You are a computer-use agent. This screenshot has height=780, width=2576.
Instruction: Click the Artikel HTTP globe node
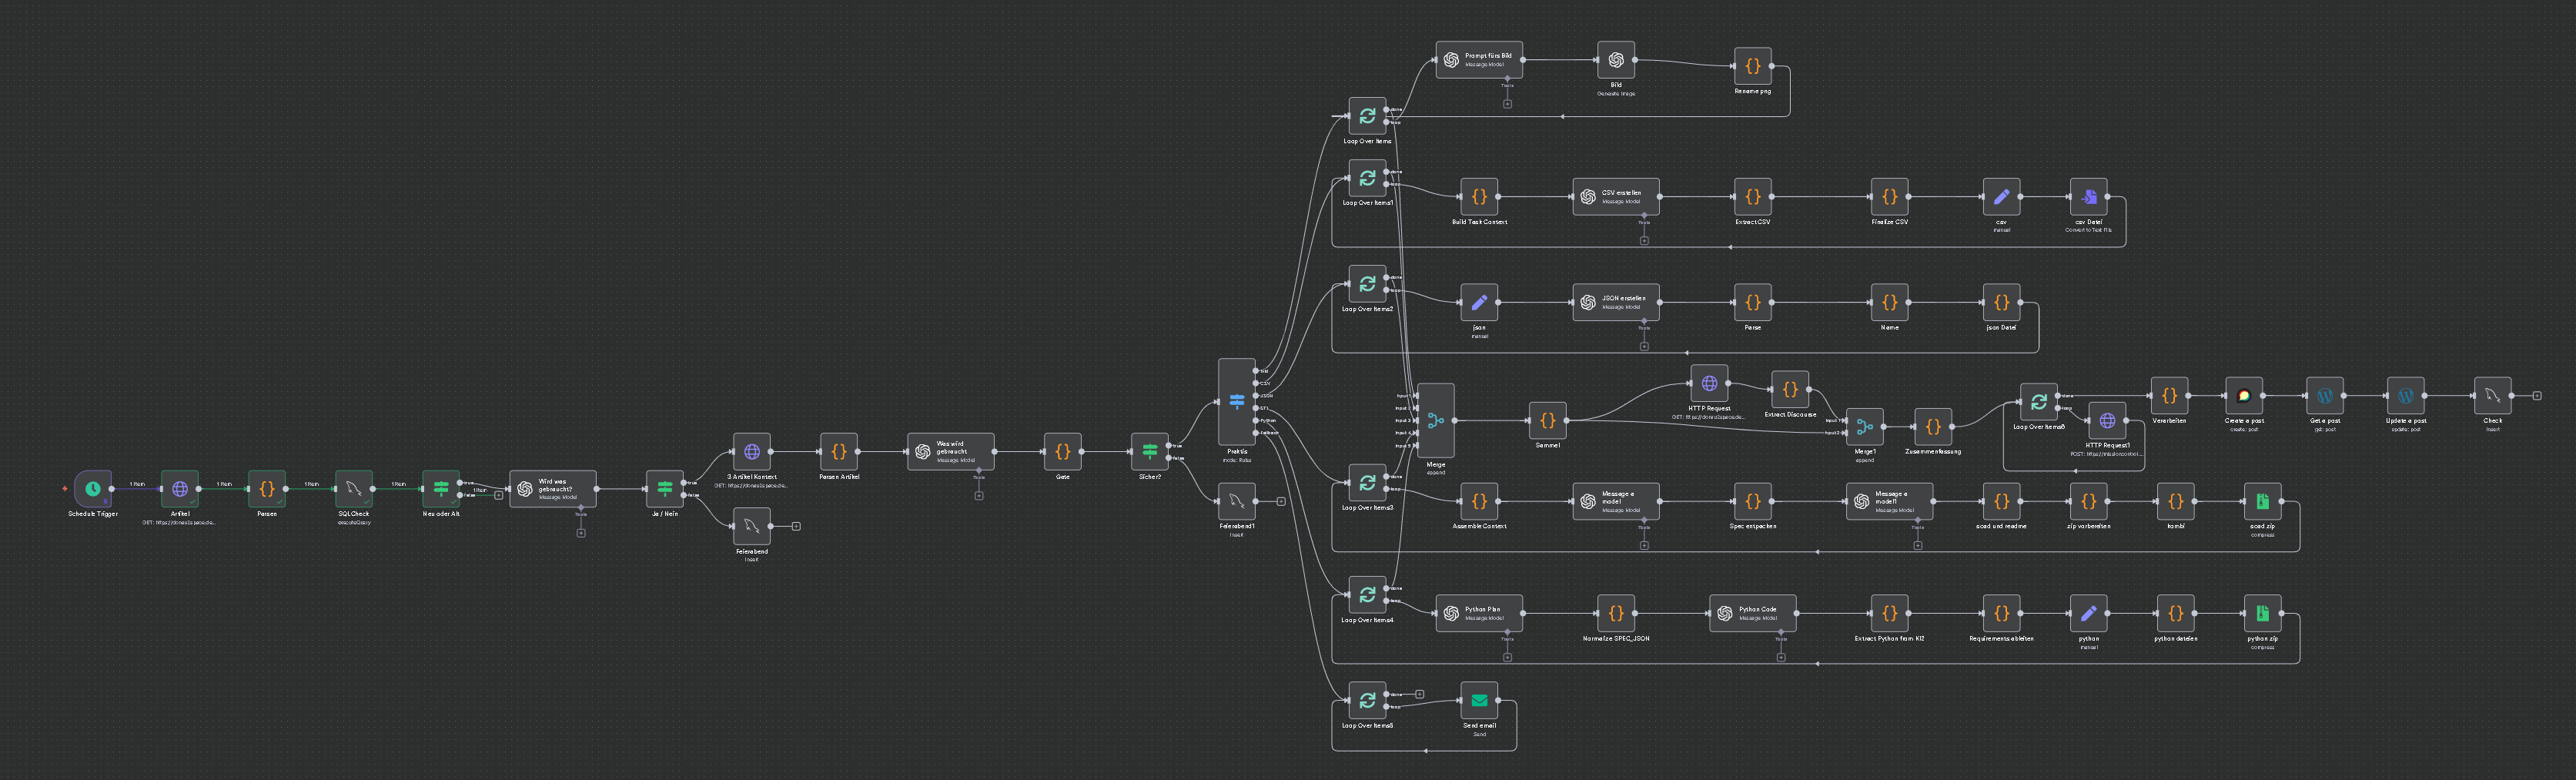[x=180, y=489]
